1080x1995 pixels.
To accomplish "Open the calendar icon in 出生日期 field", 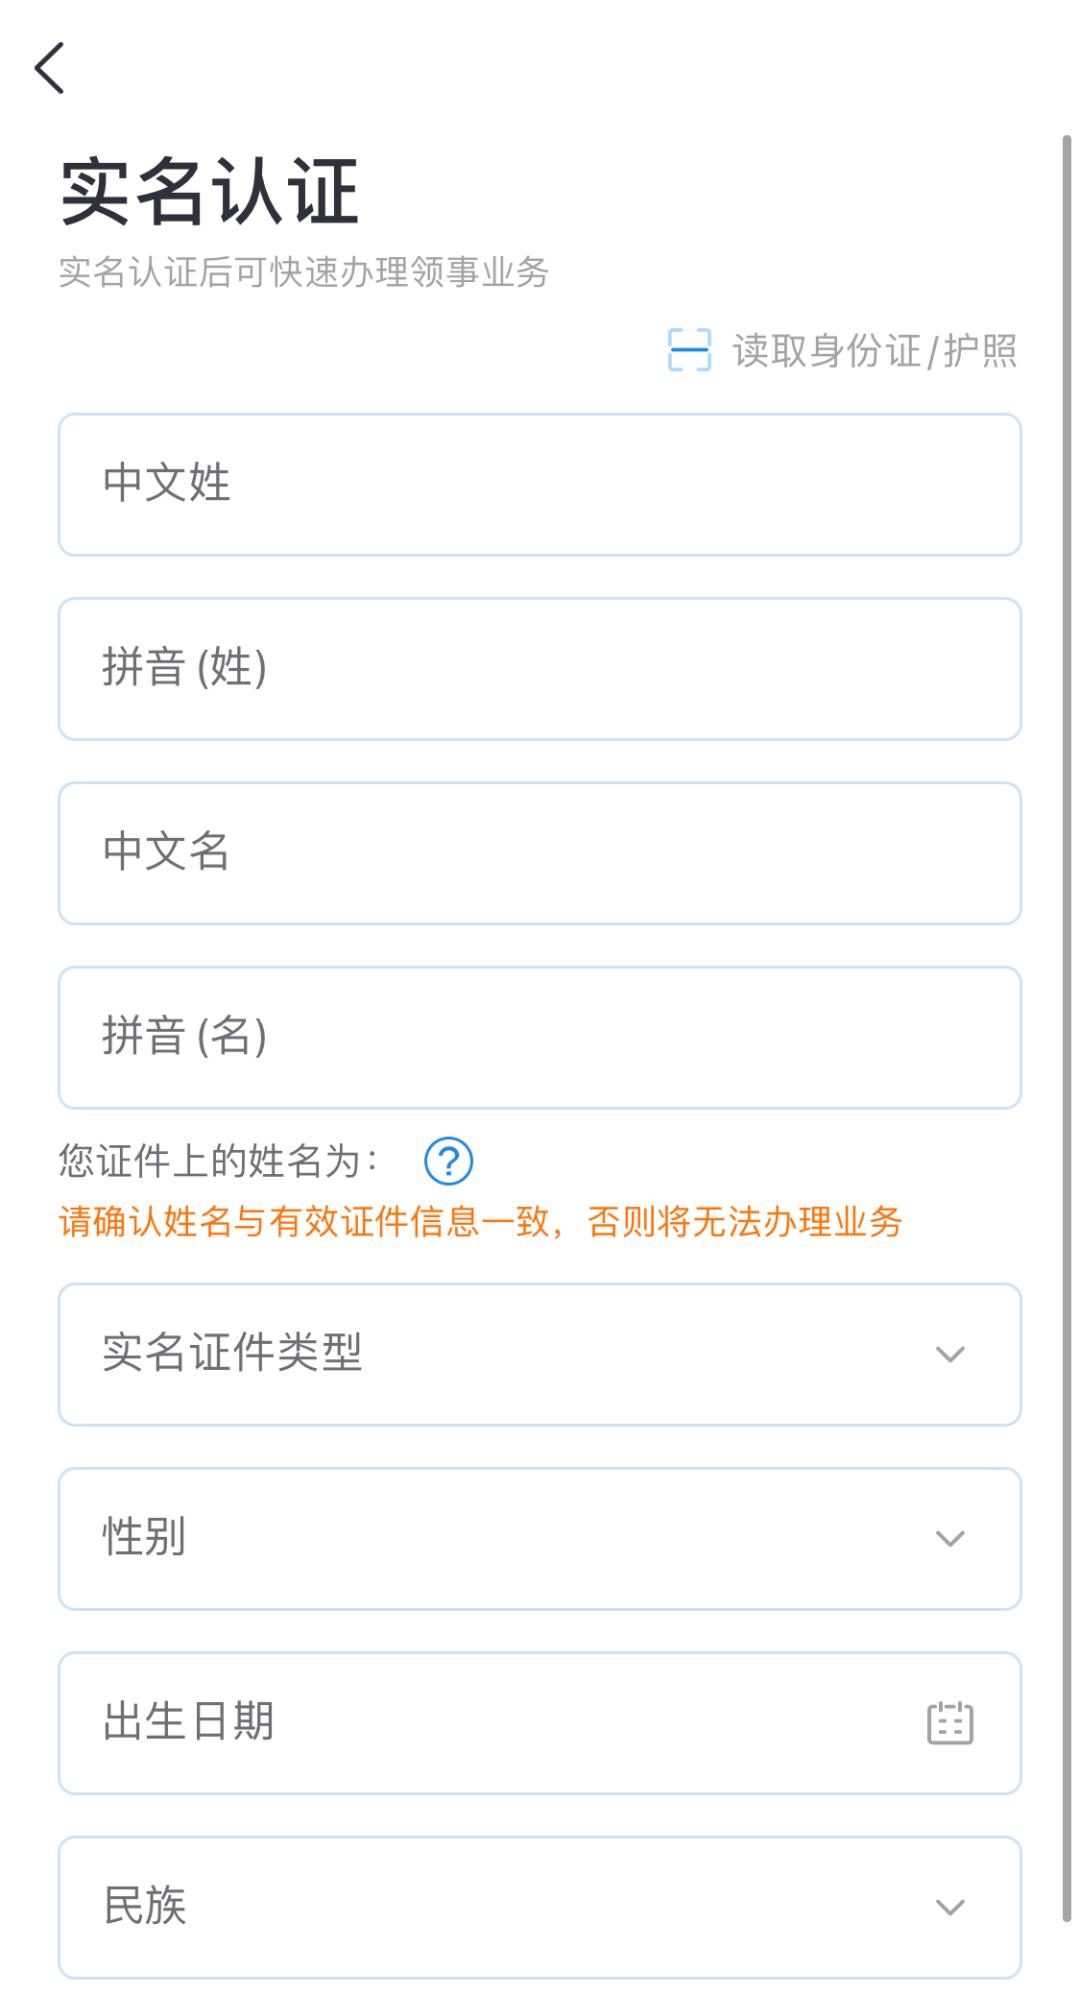I will coord(948,1722).
